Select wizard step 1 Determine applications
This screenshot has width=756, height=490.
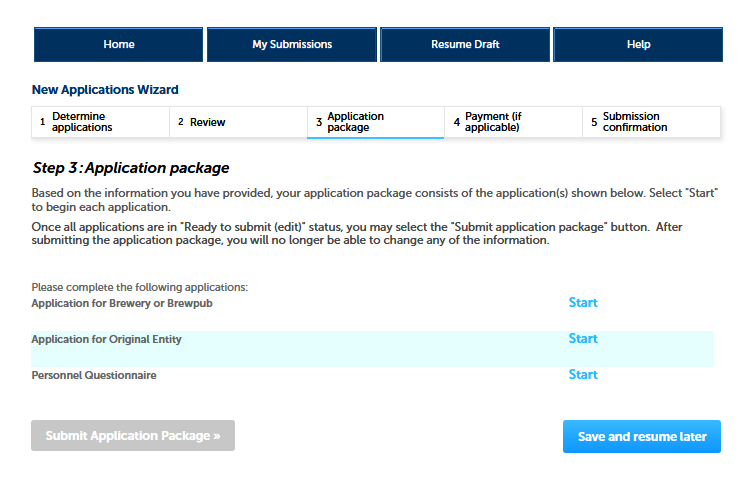click(100, 122)
